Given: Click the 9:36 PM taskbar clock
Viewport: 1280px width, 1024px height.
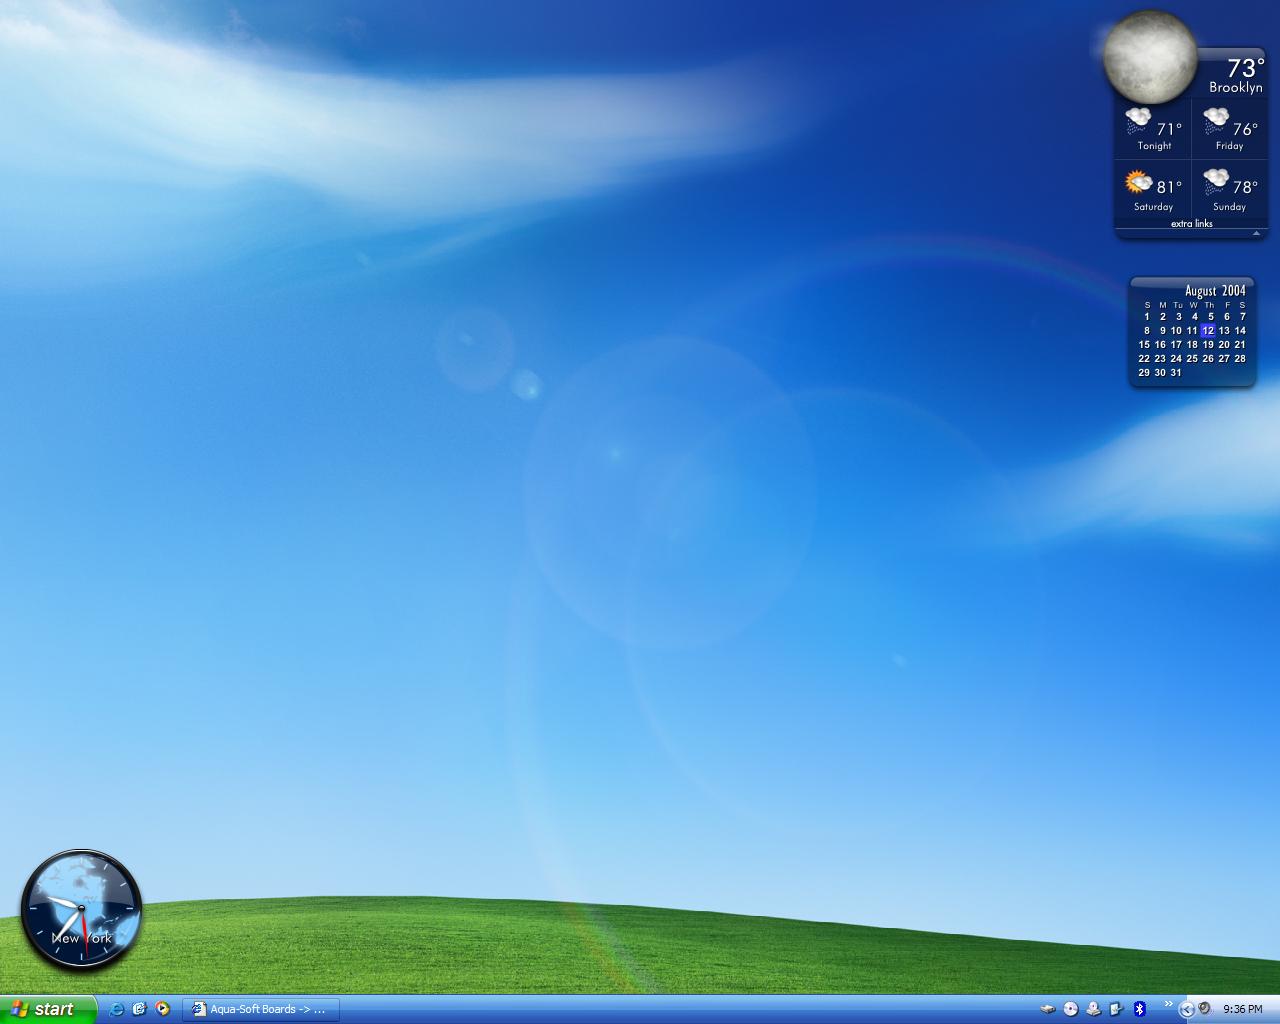Looking at the screenshot, I should point(1243,1009).
